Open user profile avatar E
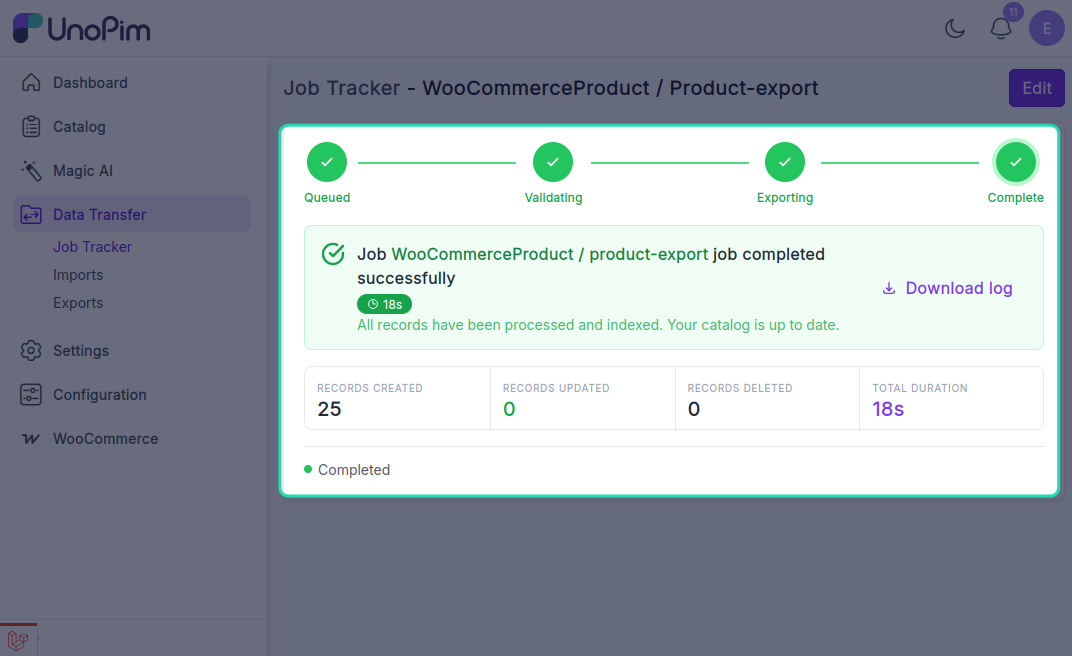The width and height of the screenshot is (1072, 656). coord(1047,28)
